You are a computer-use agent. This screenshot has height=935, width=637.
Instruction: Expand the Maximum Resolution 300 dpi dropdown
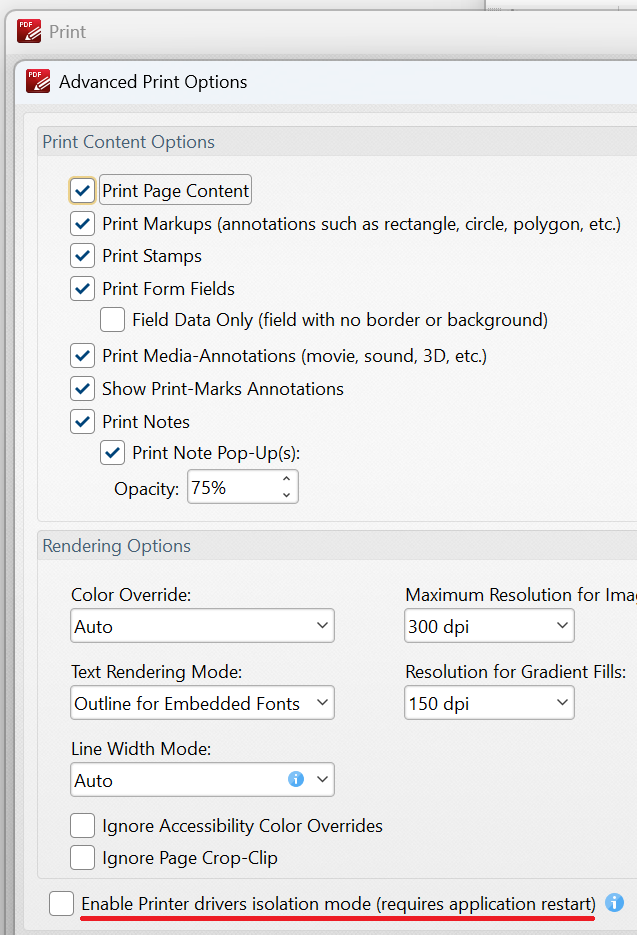point(489,626)
